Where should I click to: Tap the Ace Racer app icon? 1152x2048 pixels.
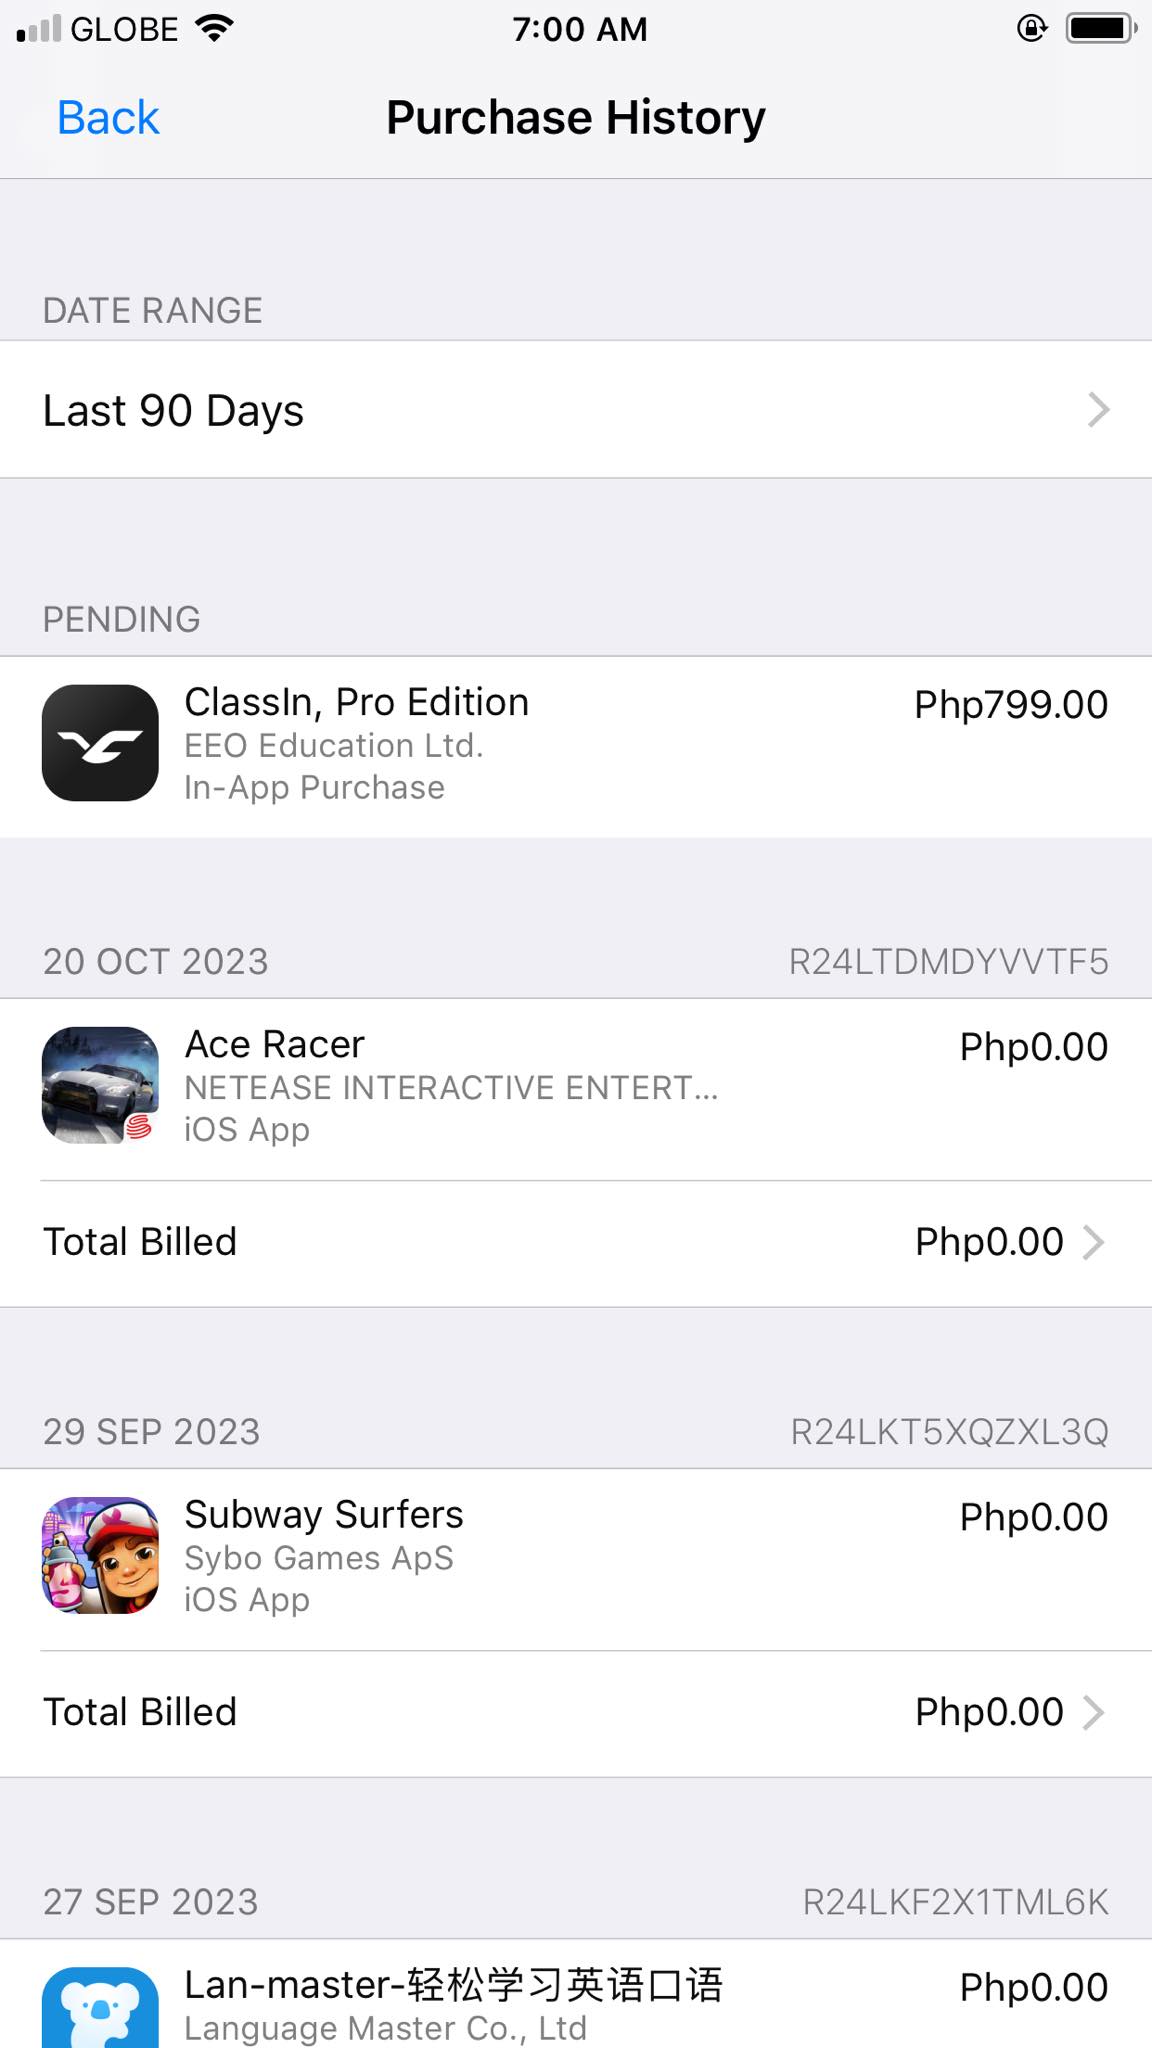point(100,1085)
